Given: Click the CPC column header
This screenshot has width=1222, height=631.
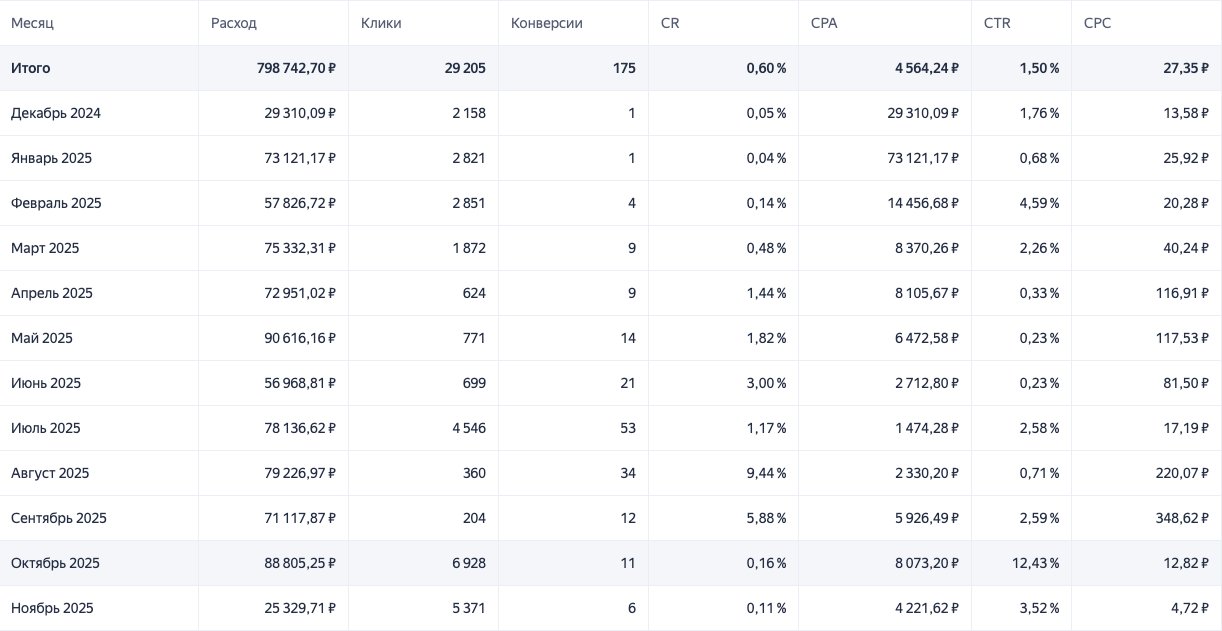Looking at the screenshot, I should coord(1097,23).
